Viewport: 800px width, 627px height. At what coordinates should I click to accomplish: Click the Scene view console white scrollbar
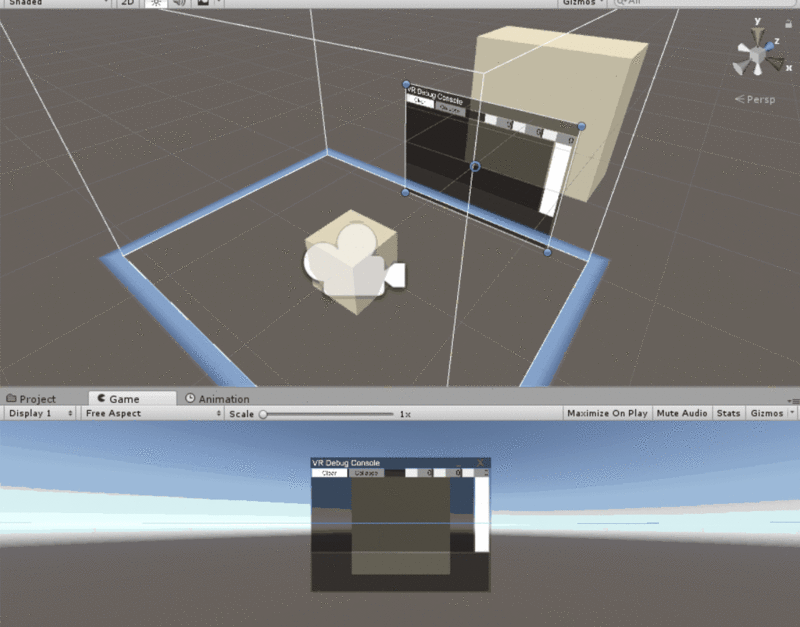click(x=554, y=179)
